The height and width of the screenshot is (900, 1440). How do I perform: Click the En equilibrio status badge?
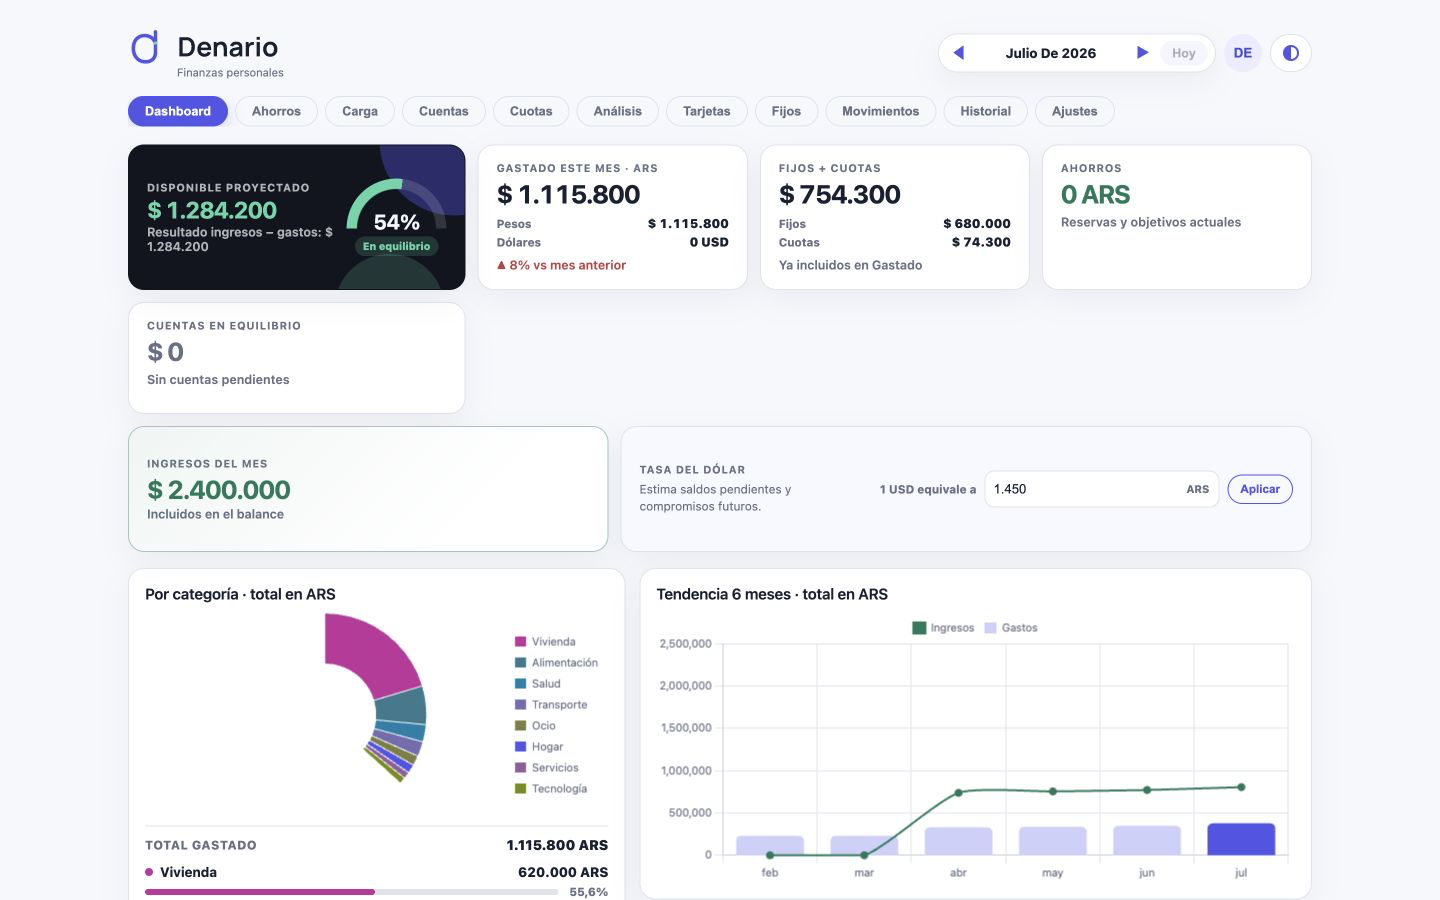pyautogui.click(x=397, y=246)
